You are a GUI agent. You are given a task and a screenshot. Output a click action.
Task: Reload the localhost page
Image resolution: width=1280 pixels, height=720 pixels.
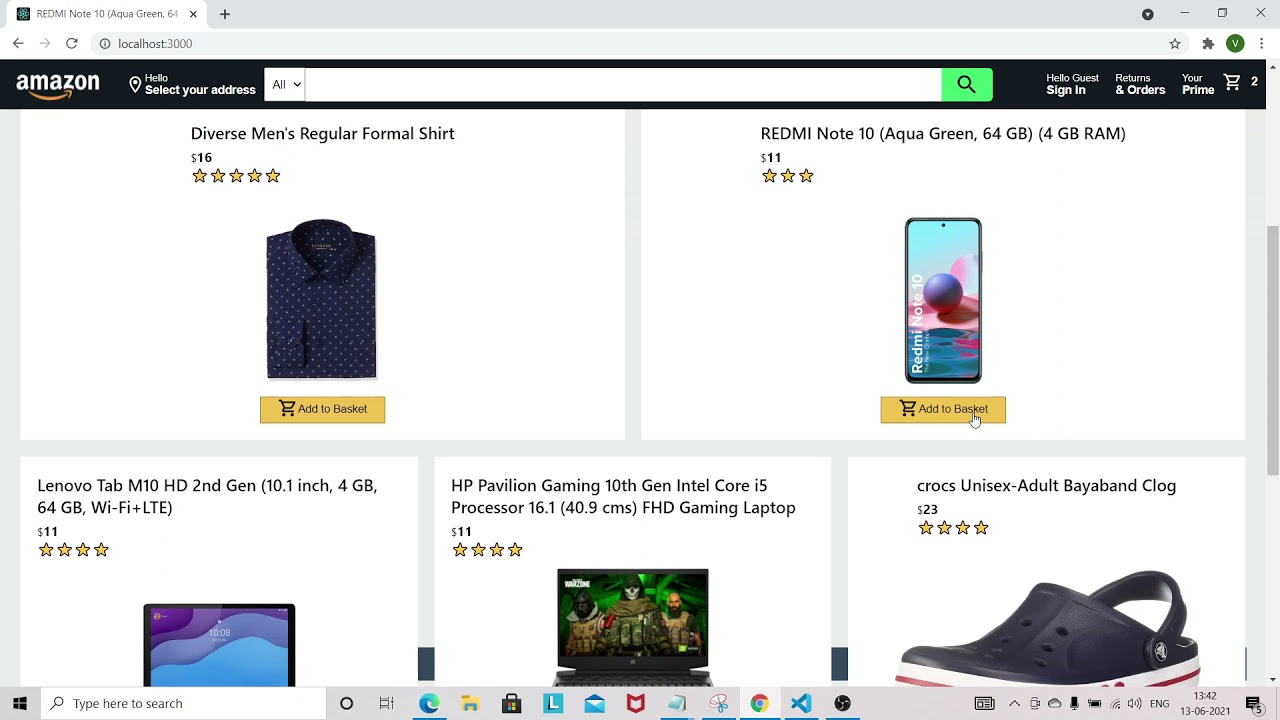(x=72, y=44)
